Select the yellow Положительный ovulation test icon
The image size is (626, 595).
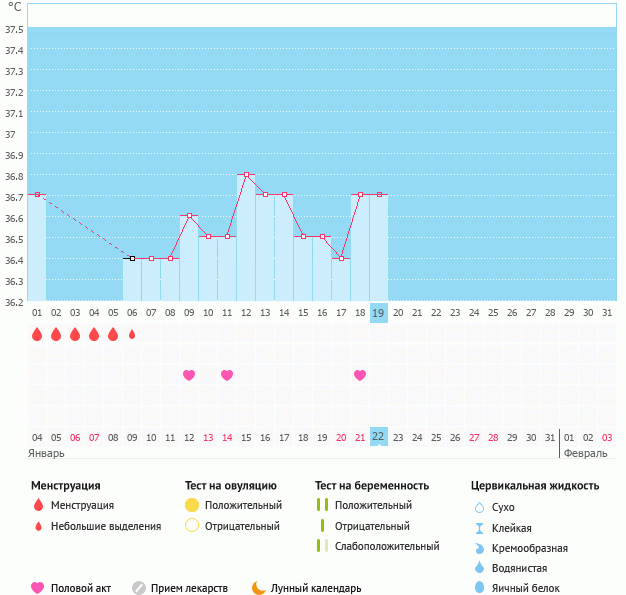(x=192, y=505)
